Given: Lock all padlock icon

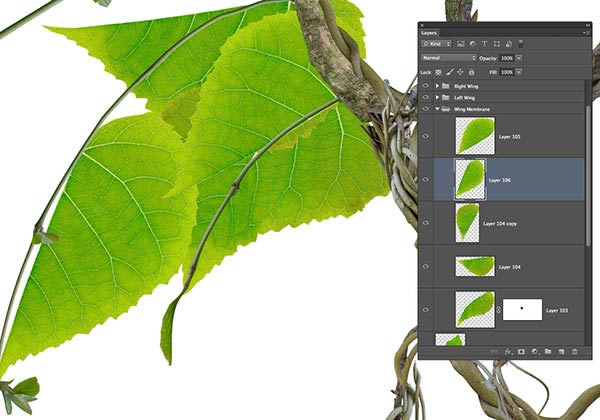Looking at the screenshot, I should point(471,72).
